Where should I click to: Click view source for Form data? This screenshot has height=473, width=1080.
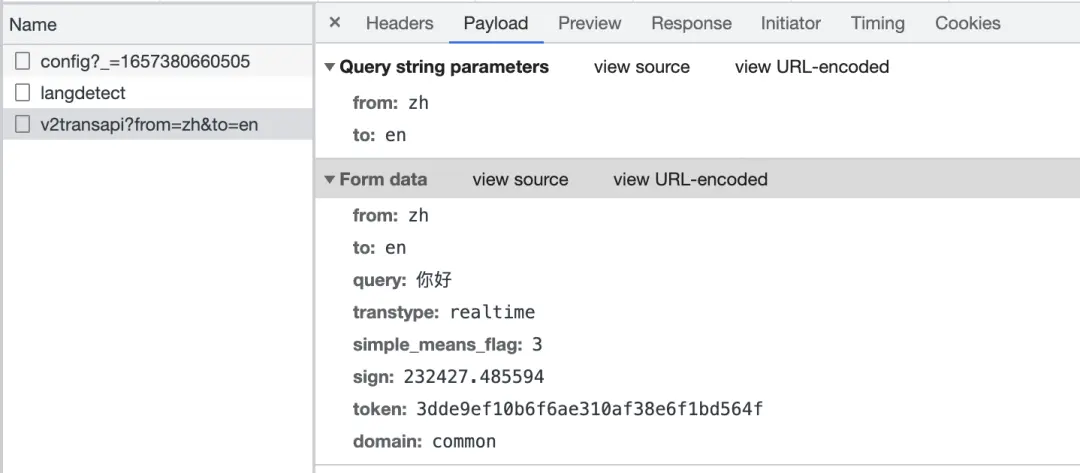(520, 180)
